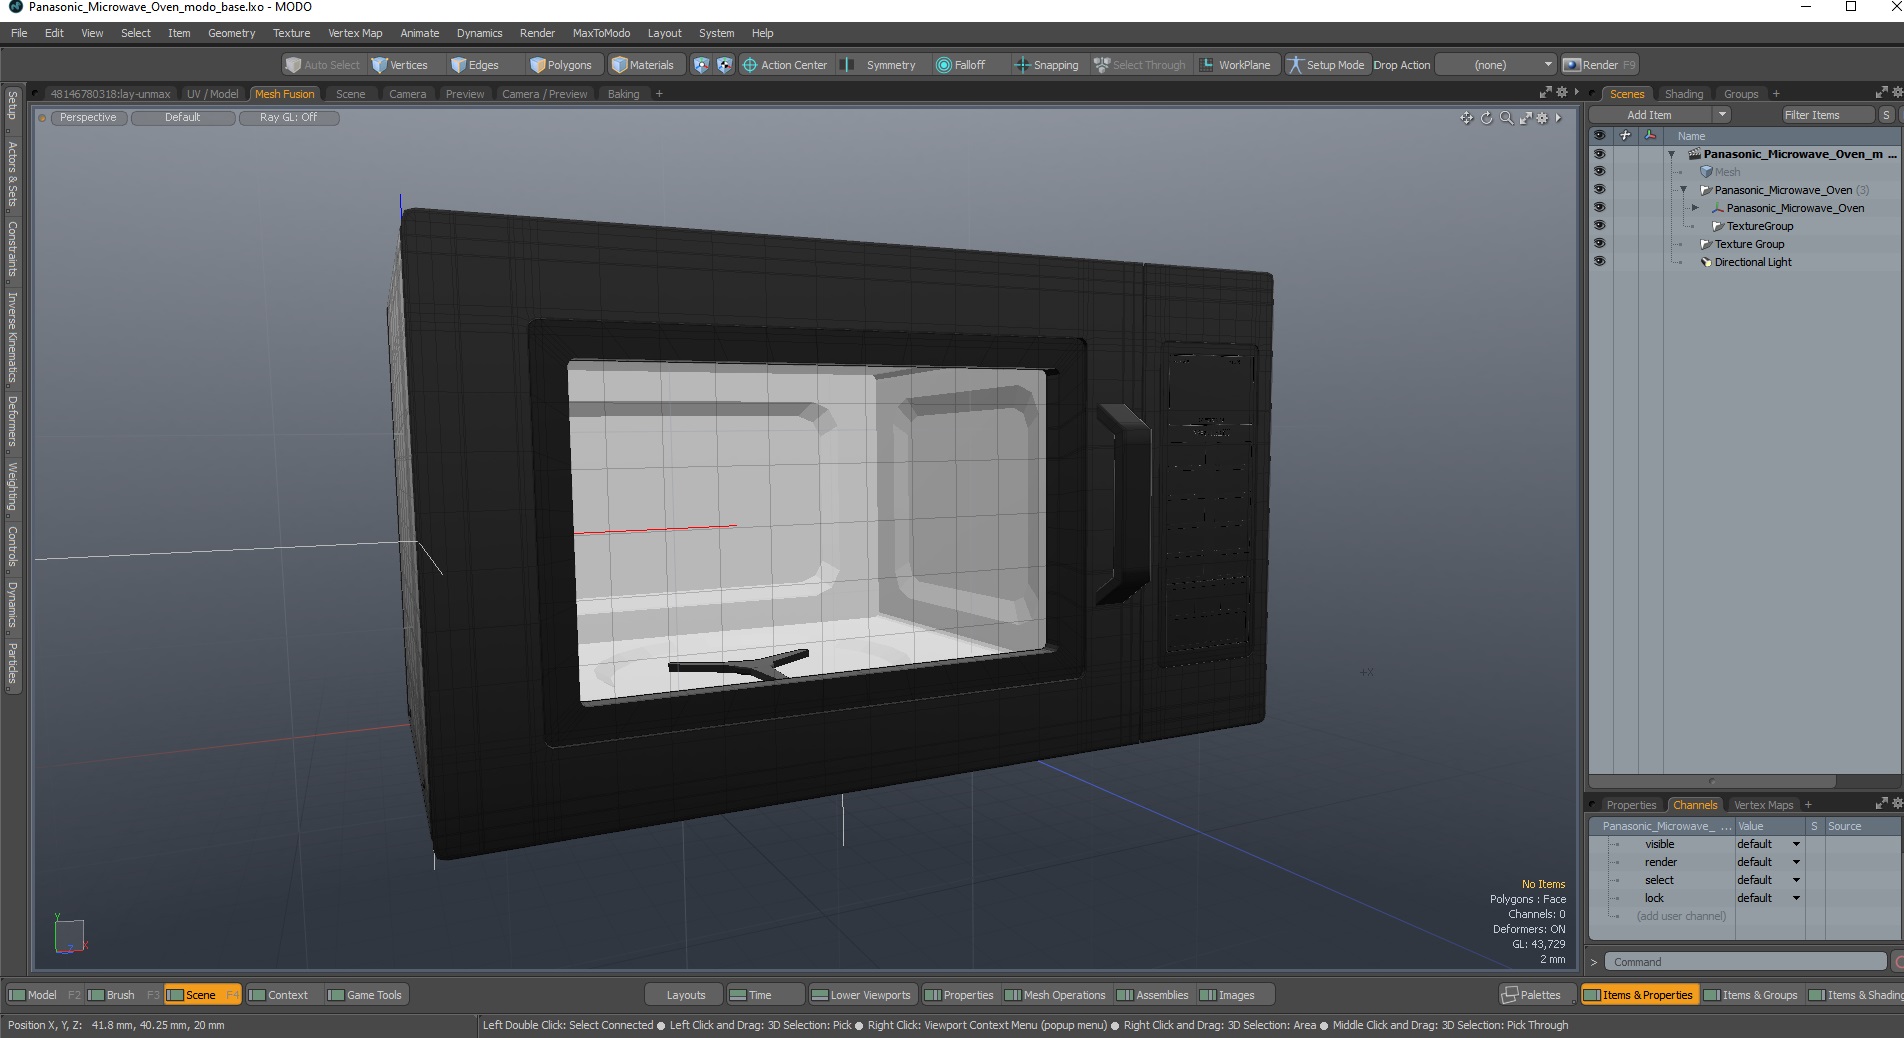Click the Scenes panel expand icon
1904x1038 pixels.
(1881, 92)
